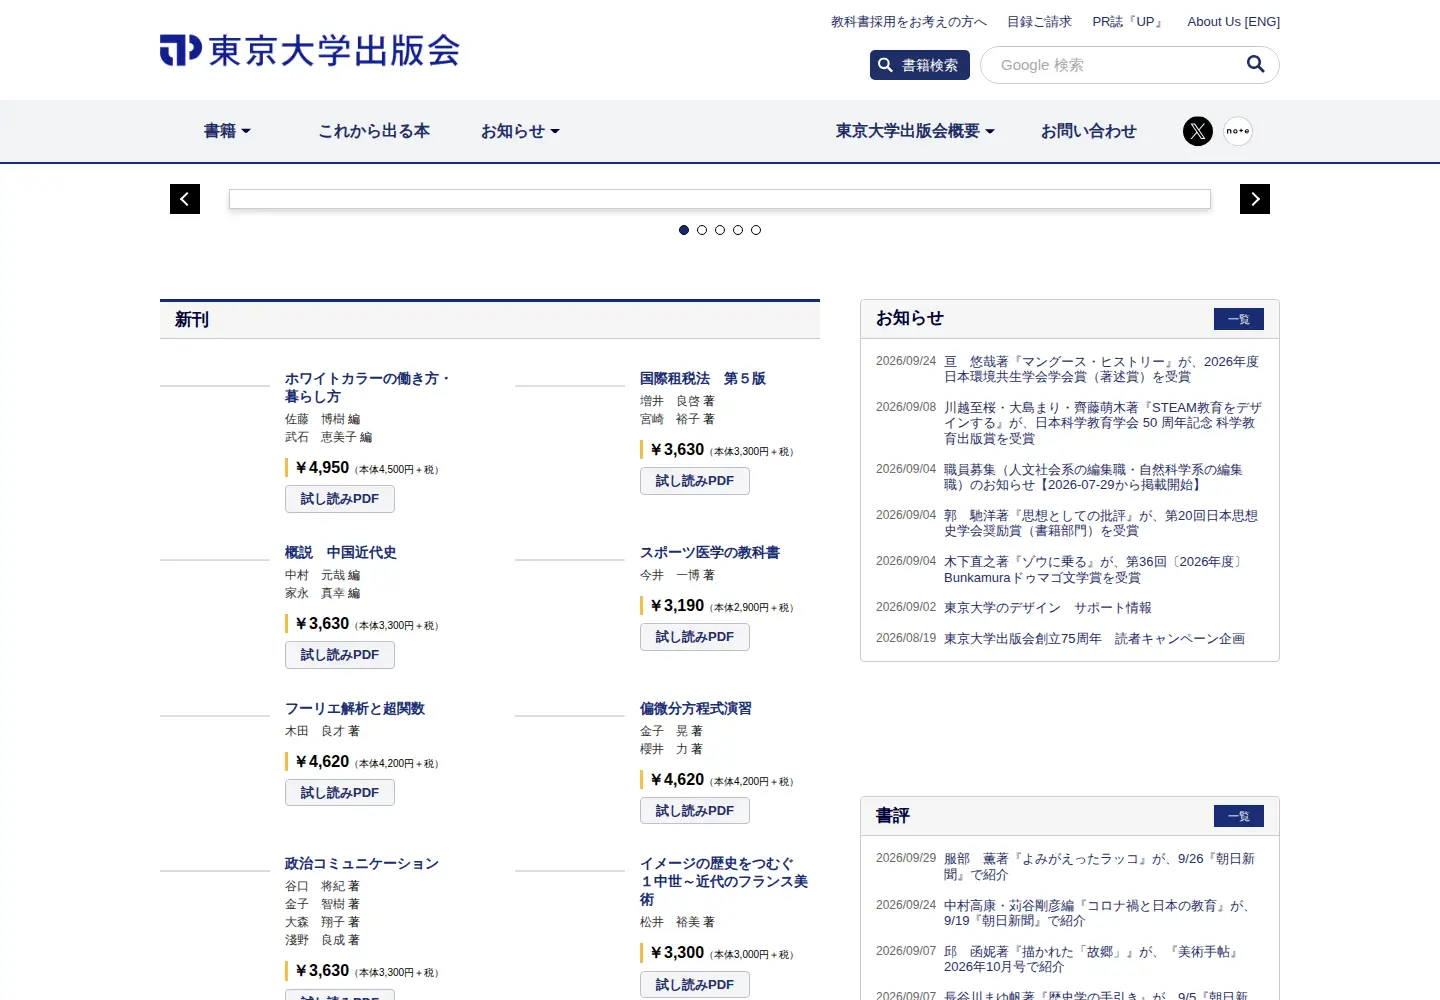Click the ¥3,300 price text
Image resolution: width=1440 pixels, height=1000 pixels.
(677, 953)
